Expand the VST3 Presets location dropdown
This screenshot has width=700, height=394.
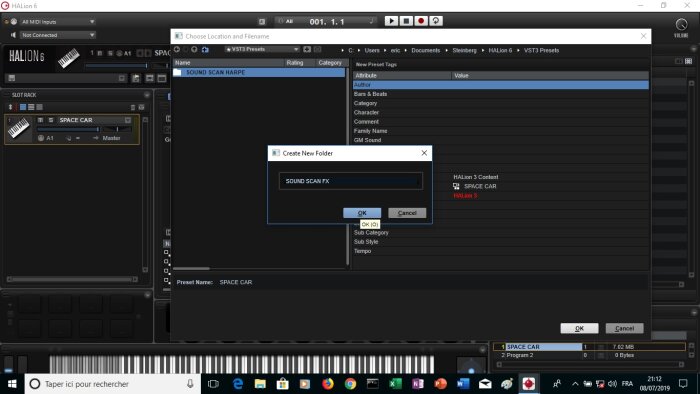[x=262, y=49]
